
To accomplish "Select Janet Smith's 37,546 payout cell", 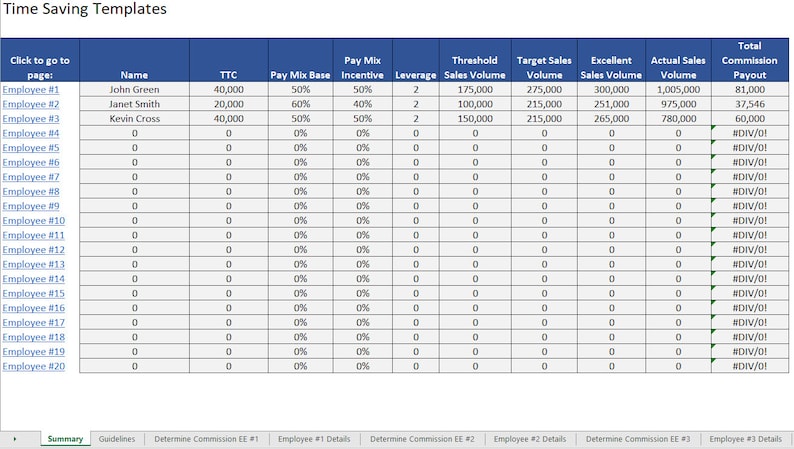I will point(750,104).
